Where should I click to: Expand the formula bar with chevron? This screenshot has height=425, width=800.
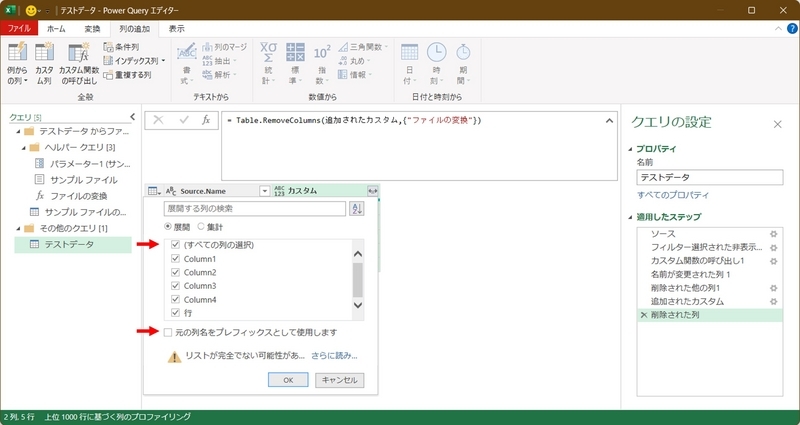(x=609, y=121)
